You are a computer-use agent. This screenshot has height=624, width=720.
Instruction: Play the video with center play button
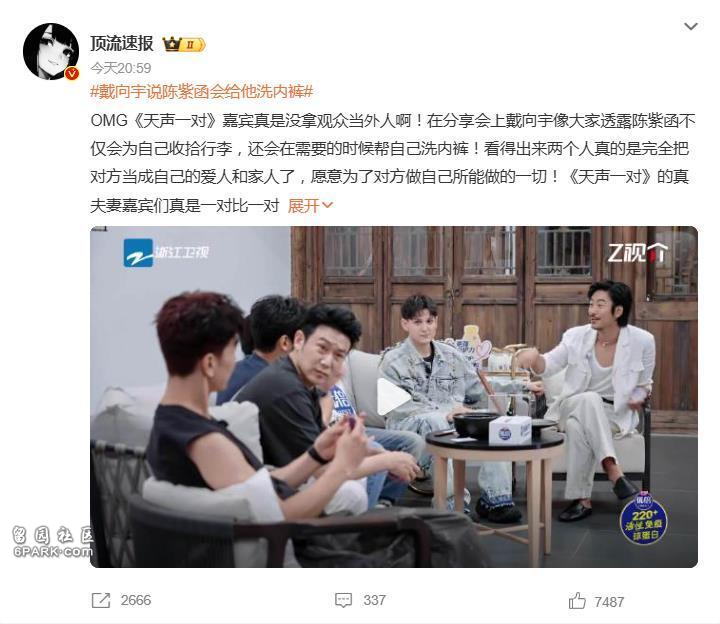coord(393,397)
